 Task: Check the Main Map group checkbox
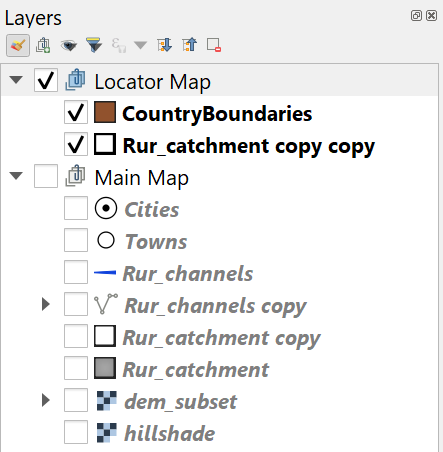(46, 176)
